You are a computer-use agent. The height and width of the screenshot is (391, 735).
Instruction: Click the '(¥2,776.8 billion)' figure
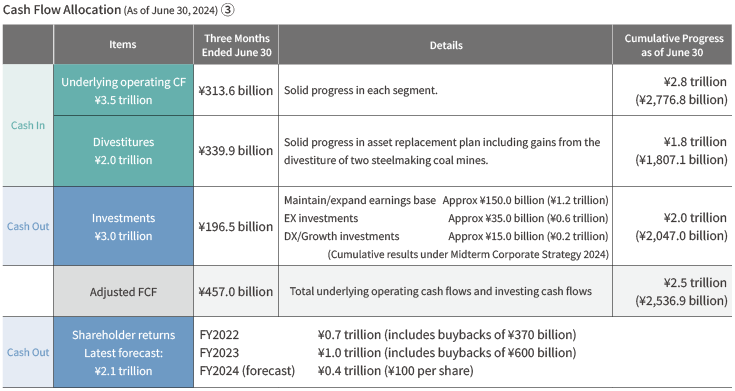click(682, 99)
